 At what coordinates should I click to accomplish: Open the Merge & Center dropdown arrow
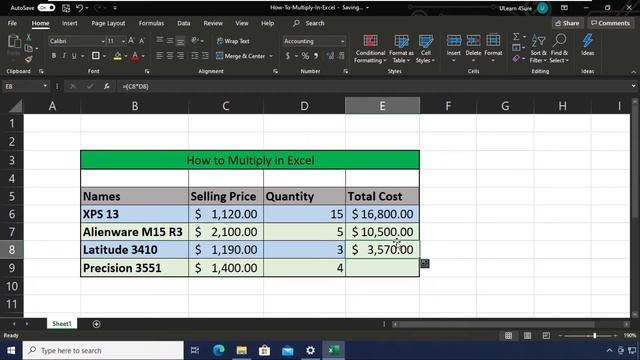tap(271, 56)
